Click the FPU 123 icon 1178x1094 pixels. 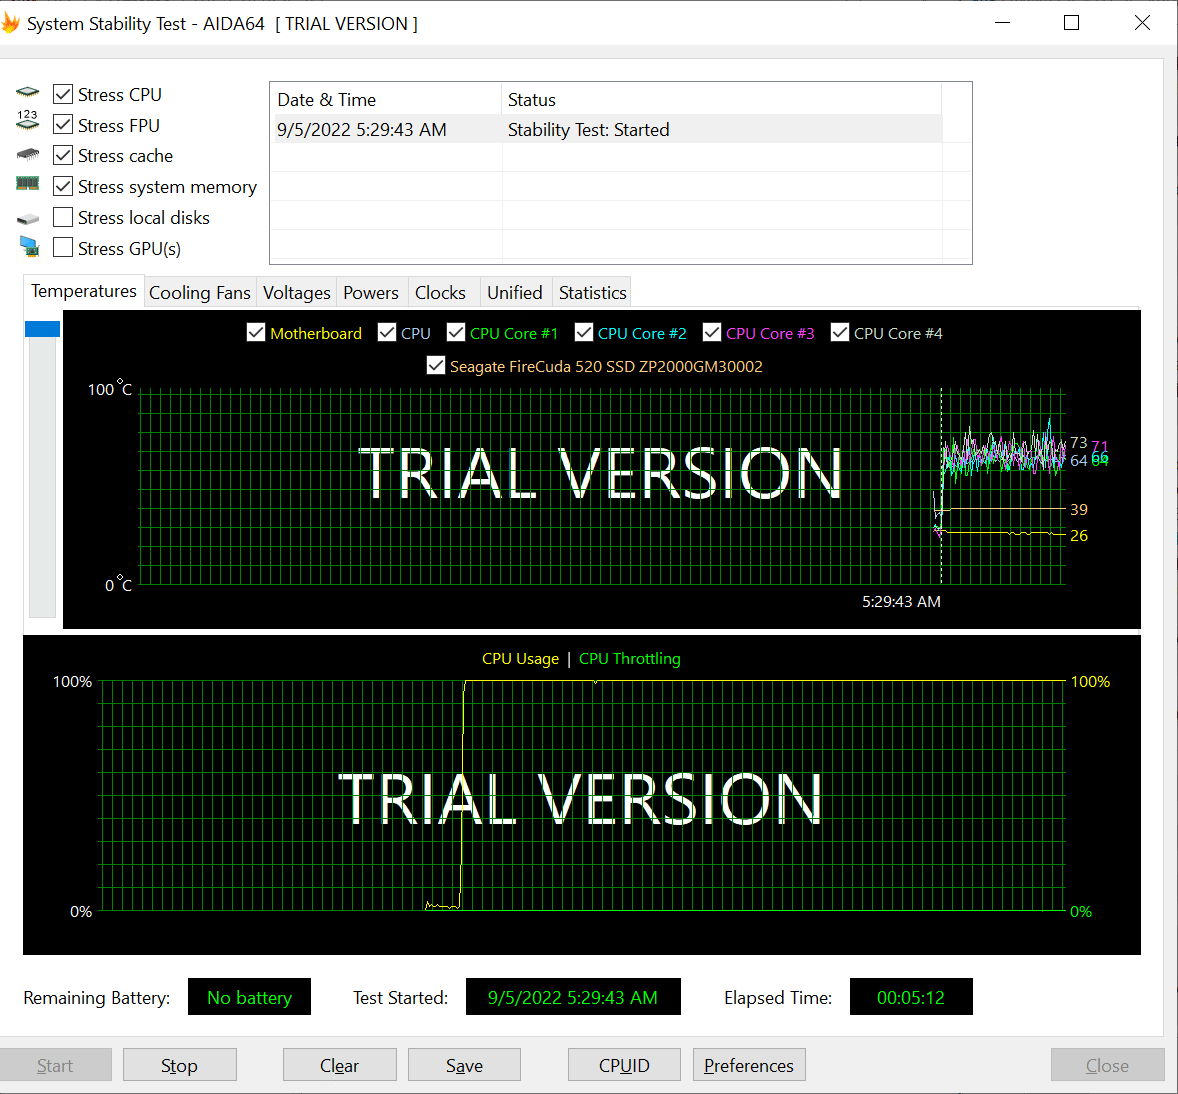pos(28,121)
